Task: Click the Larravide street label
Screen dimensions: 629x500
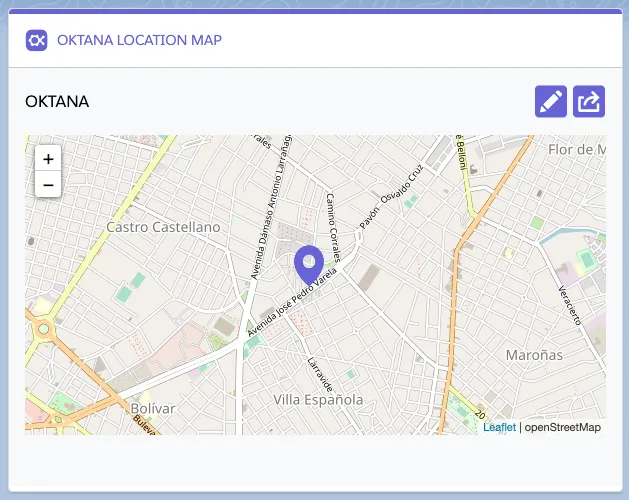Action: click(x=320, y=375)
